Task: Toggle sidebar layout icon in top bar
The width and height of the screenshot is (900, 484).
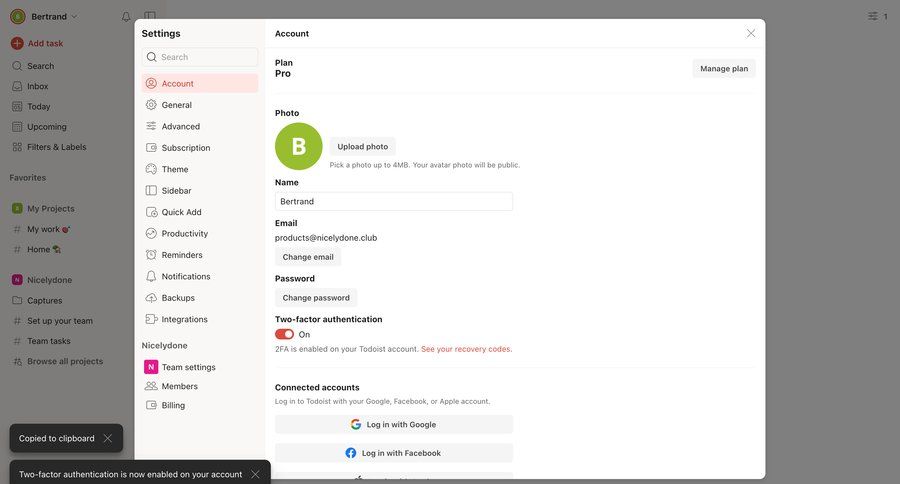Action: click(150, 16)
